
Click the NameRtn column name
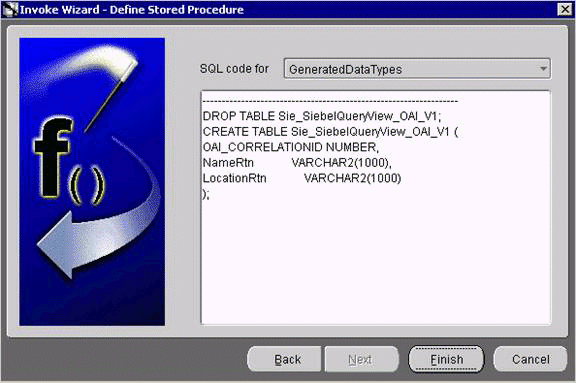coord(228,163)
